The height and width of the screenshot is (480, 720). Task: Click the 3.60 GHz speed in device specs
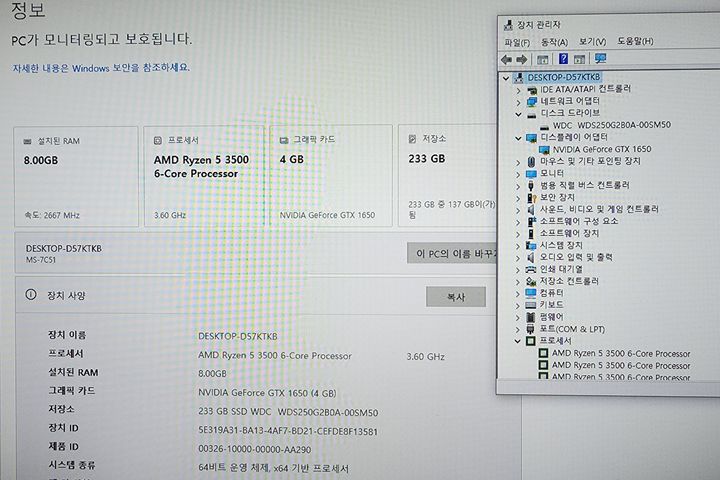[x=425, y=356]
